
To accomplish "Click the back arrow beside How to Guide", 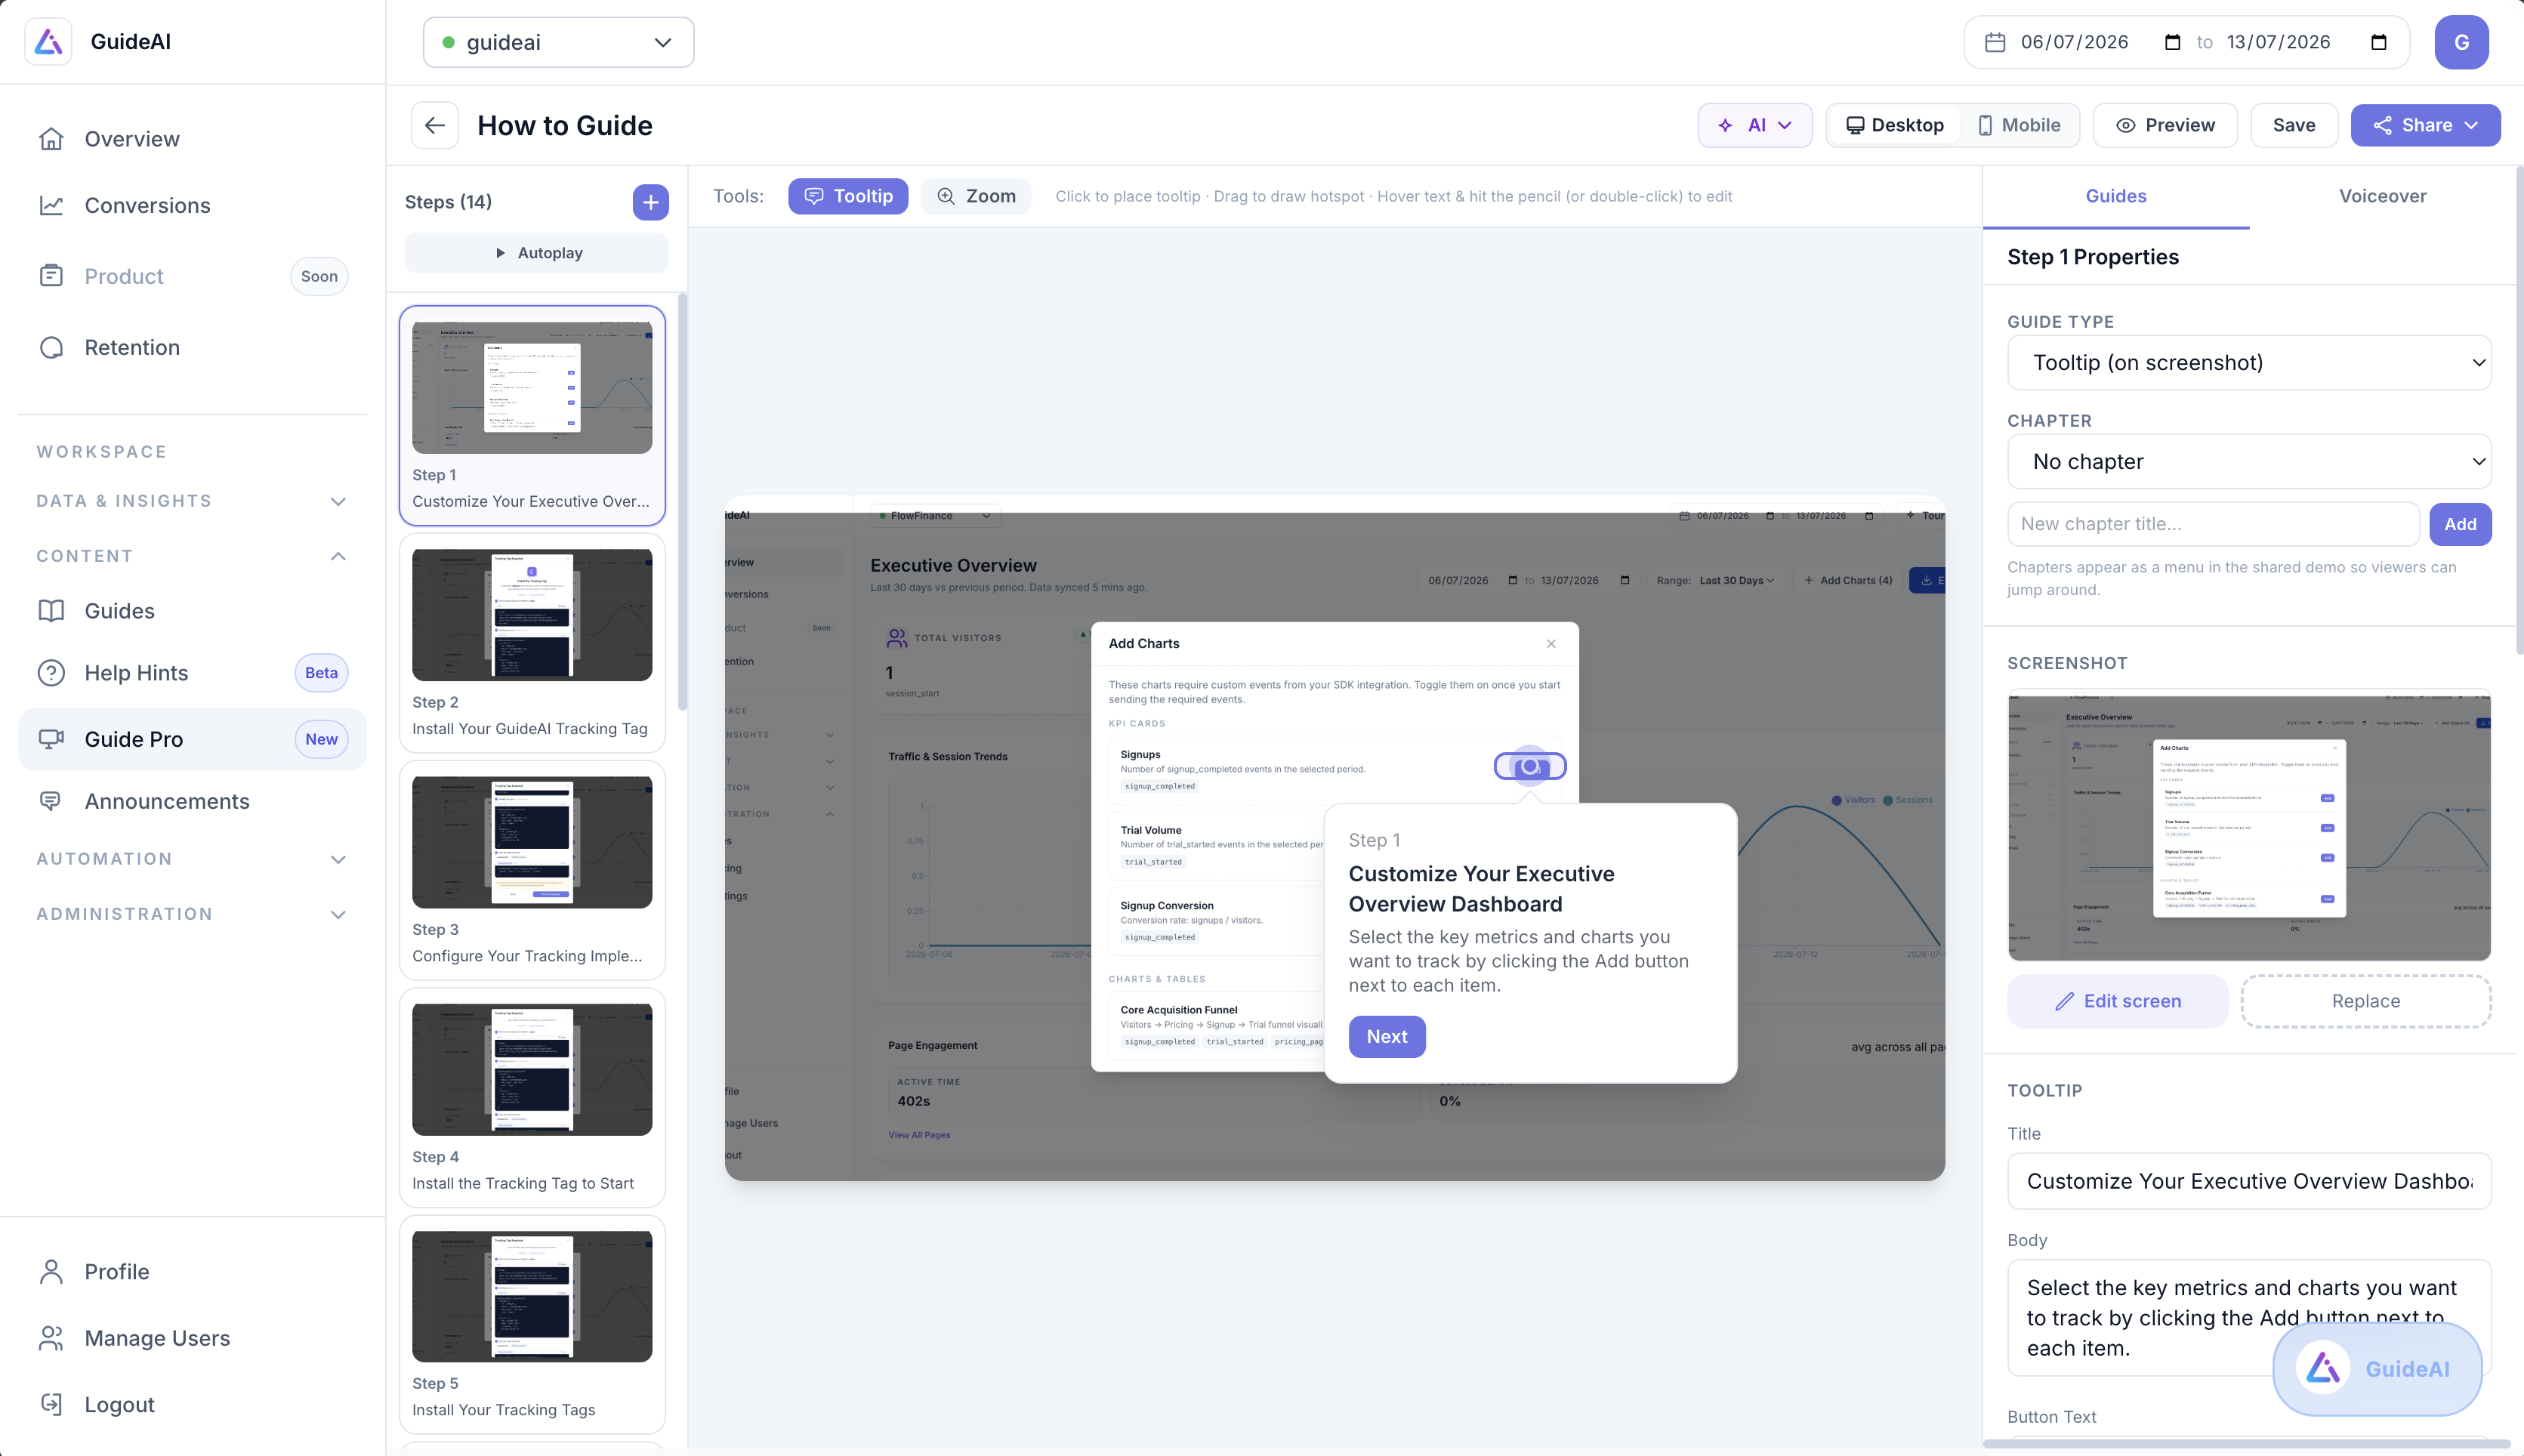I will [435, 125].
